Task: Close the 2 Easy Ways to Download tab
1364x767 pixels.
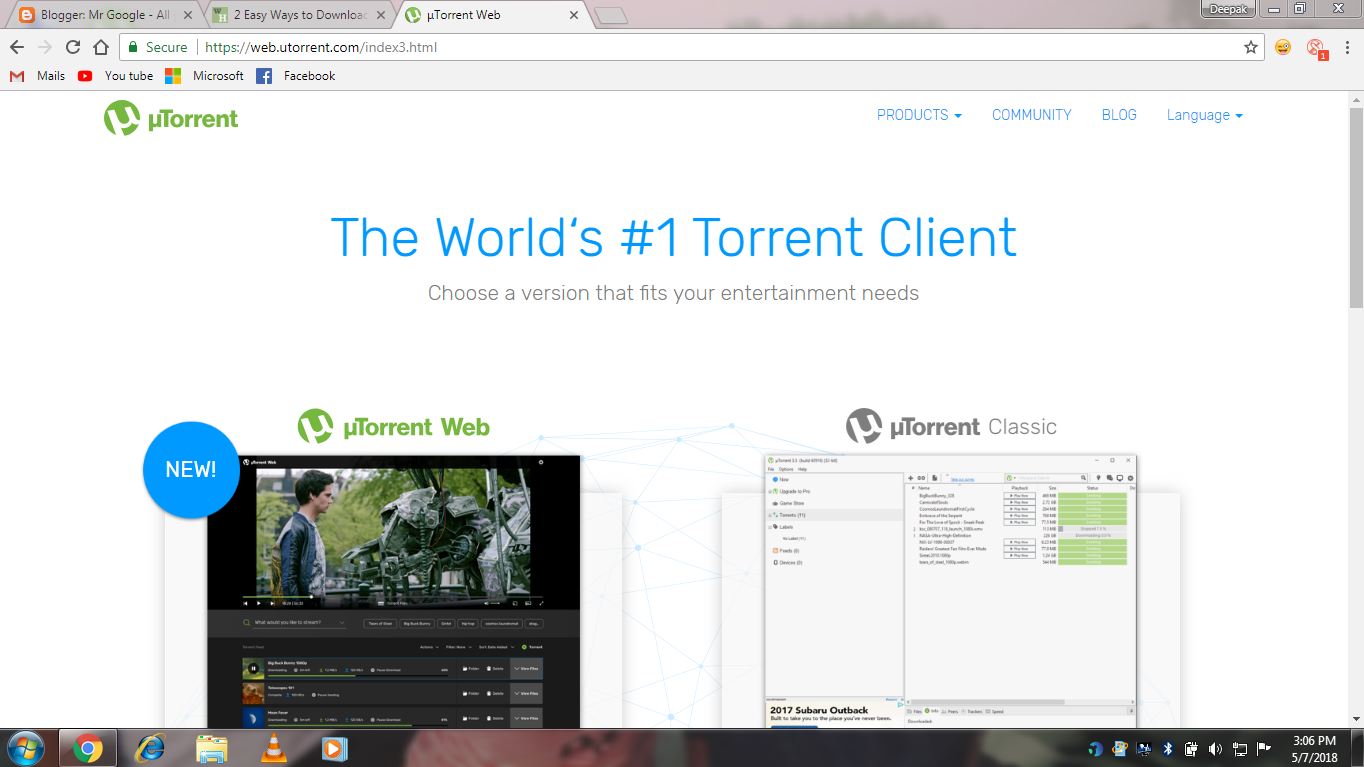Action: click(380, 15)
